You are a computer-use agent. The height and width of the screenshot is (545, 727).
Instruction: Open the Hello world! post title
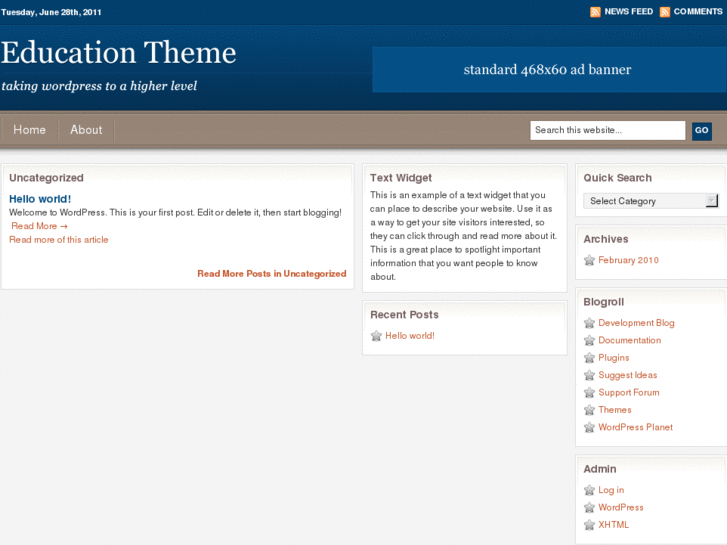point(40,199)
